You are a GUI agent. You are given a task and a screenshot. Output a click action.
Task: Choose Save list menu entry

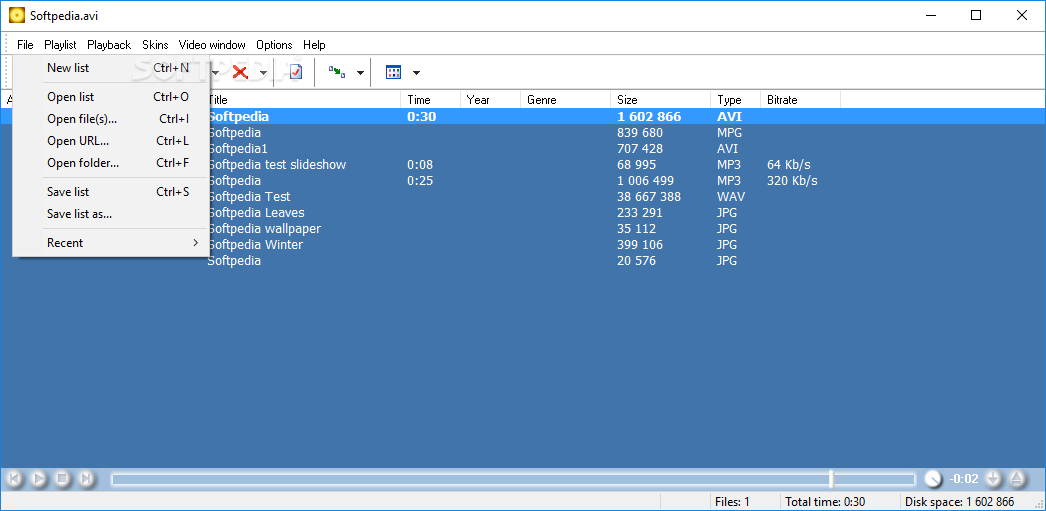pyautogui.click(x=111, y=192)
